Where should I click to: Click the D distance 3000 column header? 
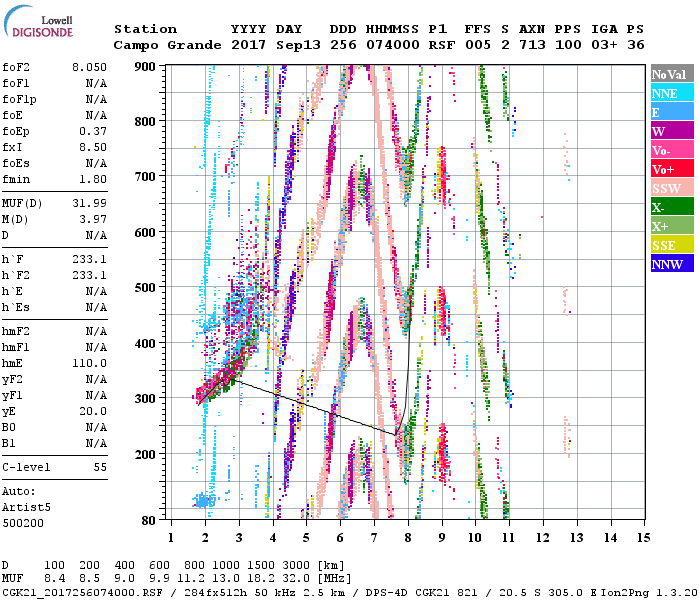click(296, 565)
